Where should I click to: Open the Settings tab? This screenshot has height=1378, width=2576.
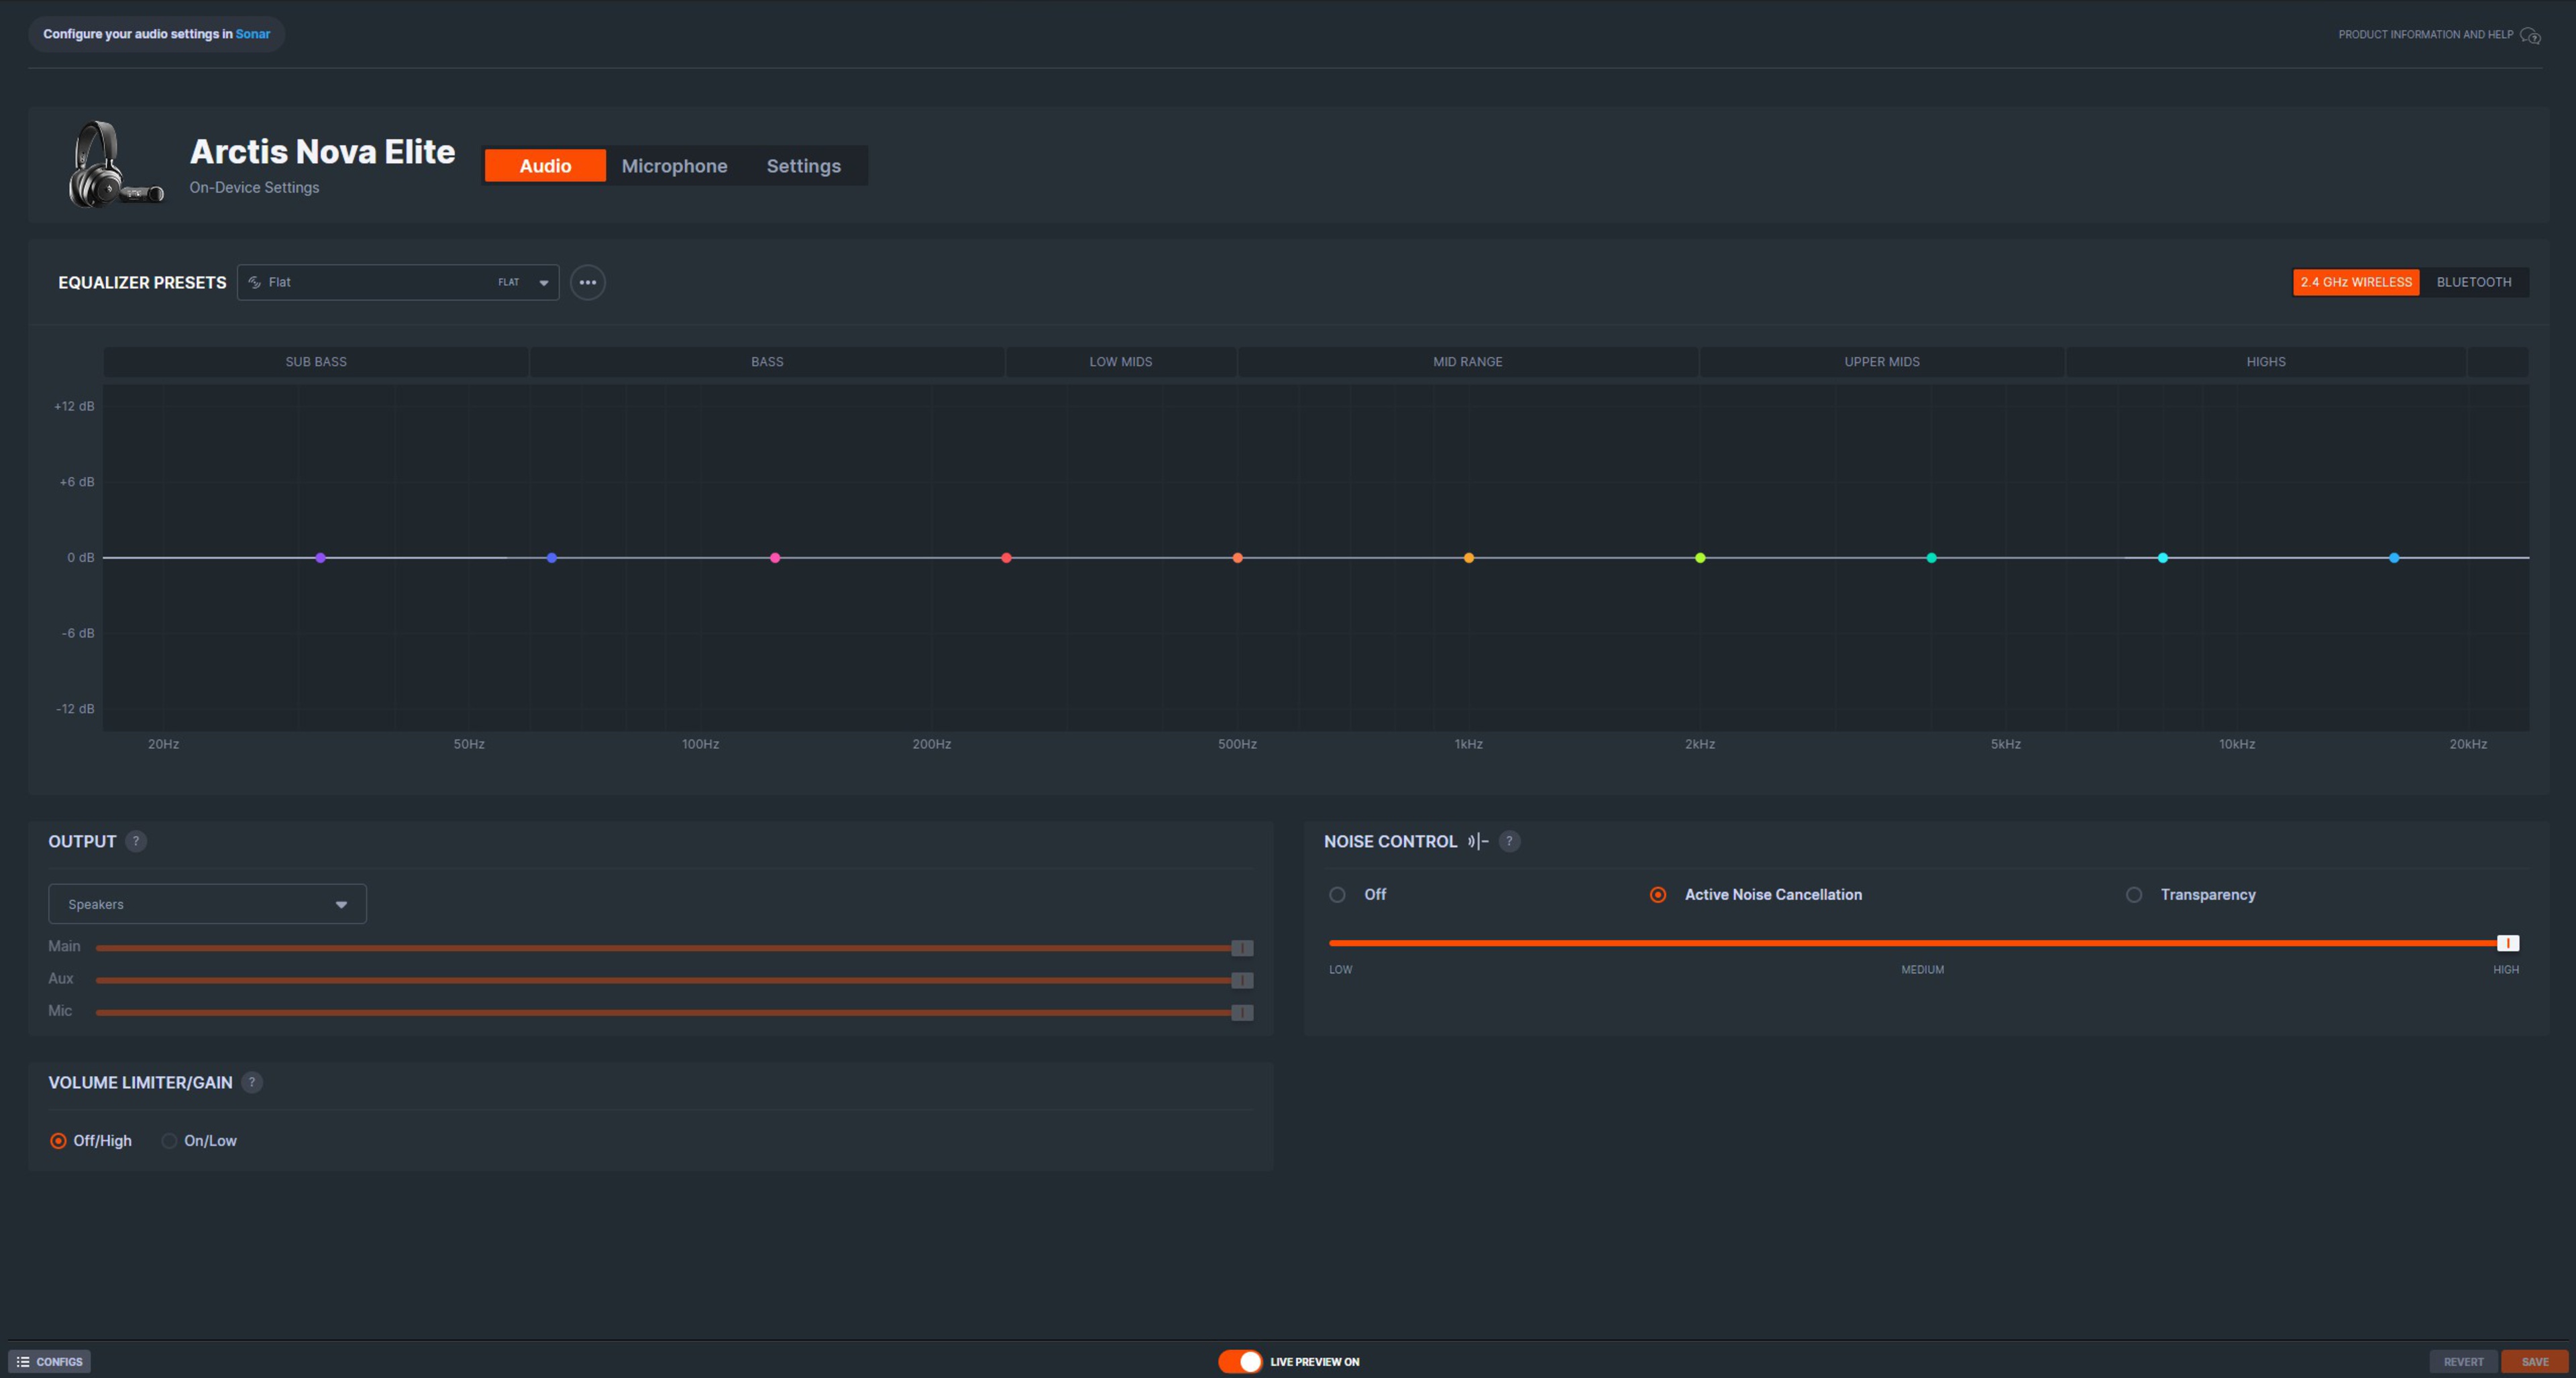803,166
